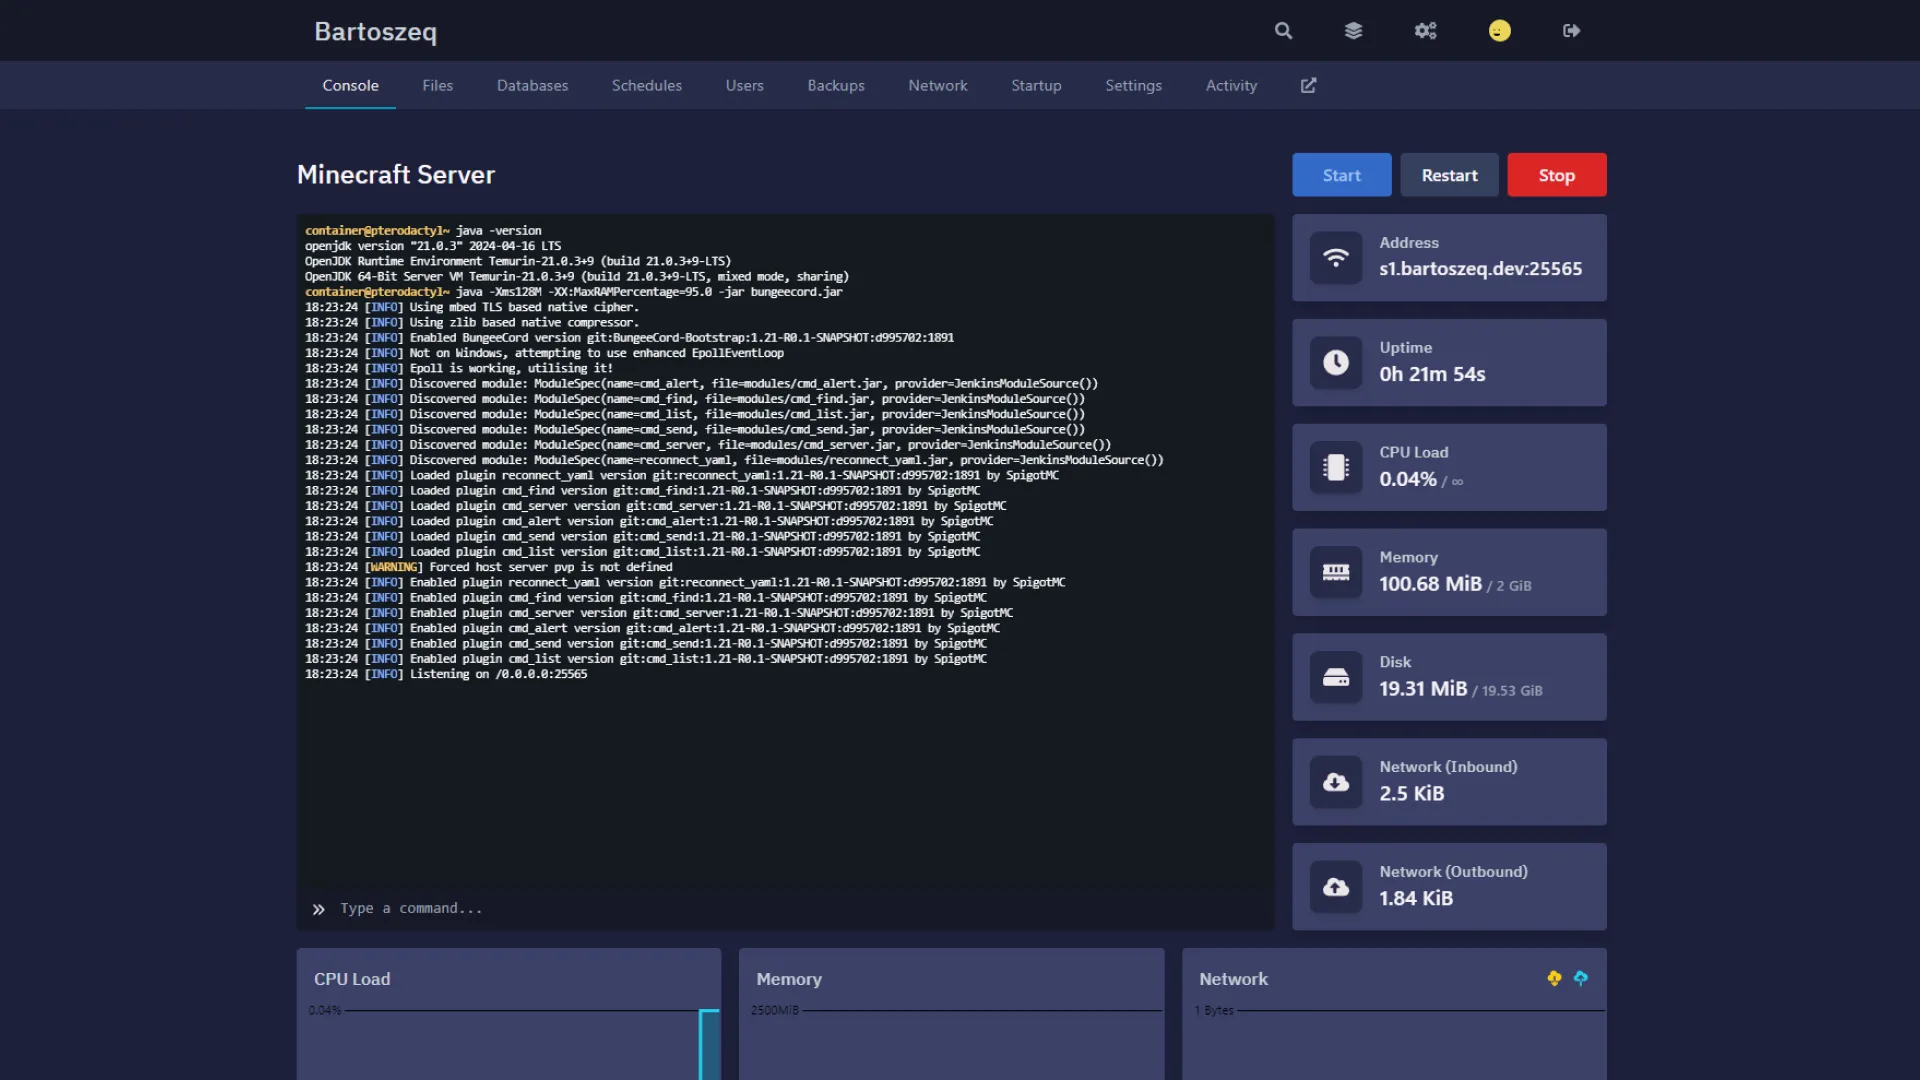This screenshot has height=1080, width=1920.
Task: Click the Bartoszeq panel title link
Action: point(375,32)
